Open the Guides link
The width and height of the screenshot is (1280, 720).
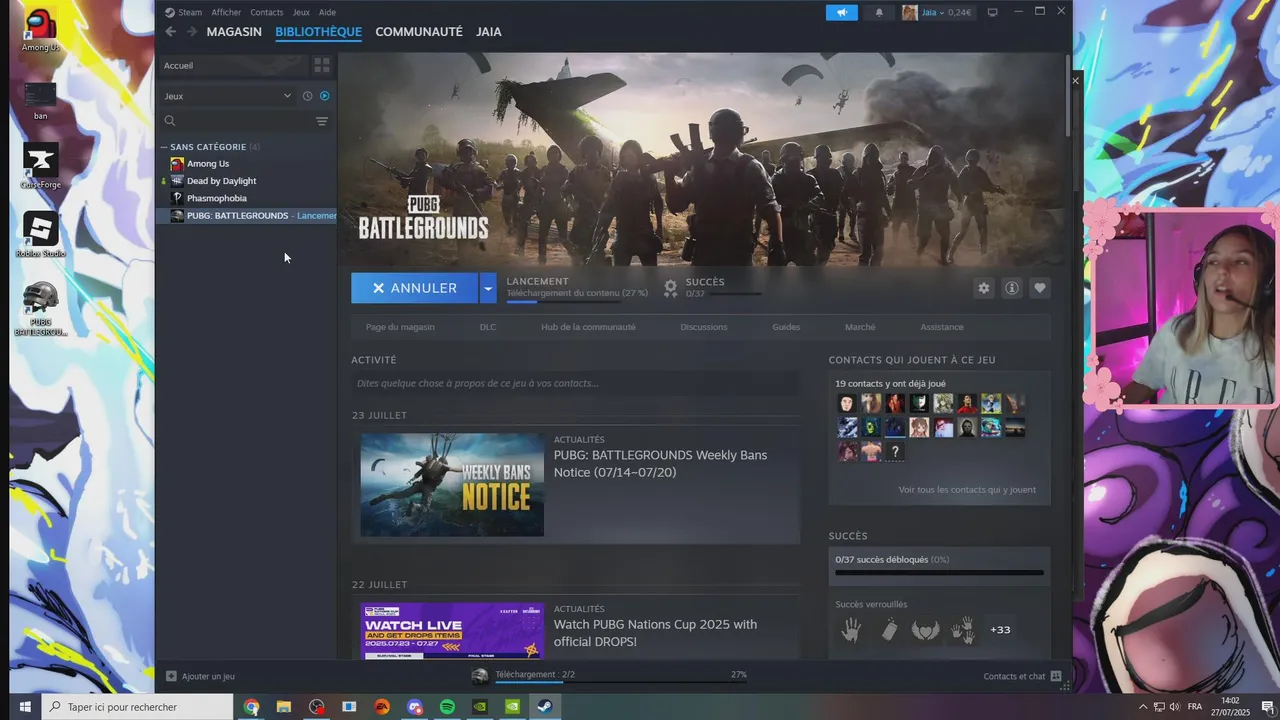pyautogui.click(x=786, y=327)
